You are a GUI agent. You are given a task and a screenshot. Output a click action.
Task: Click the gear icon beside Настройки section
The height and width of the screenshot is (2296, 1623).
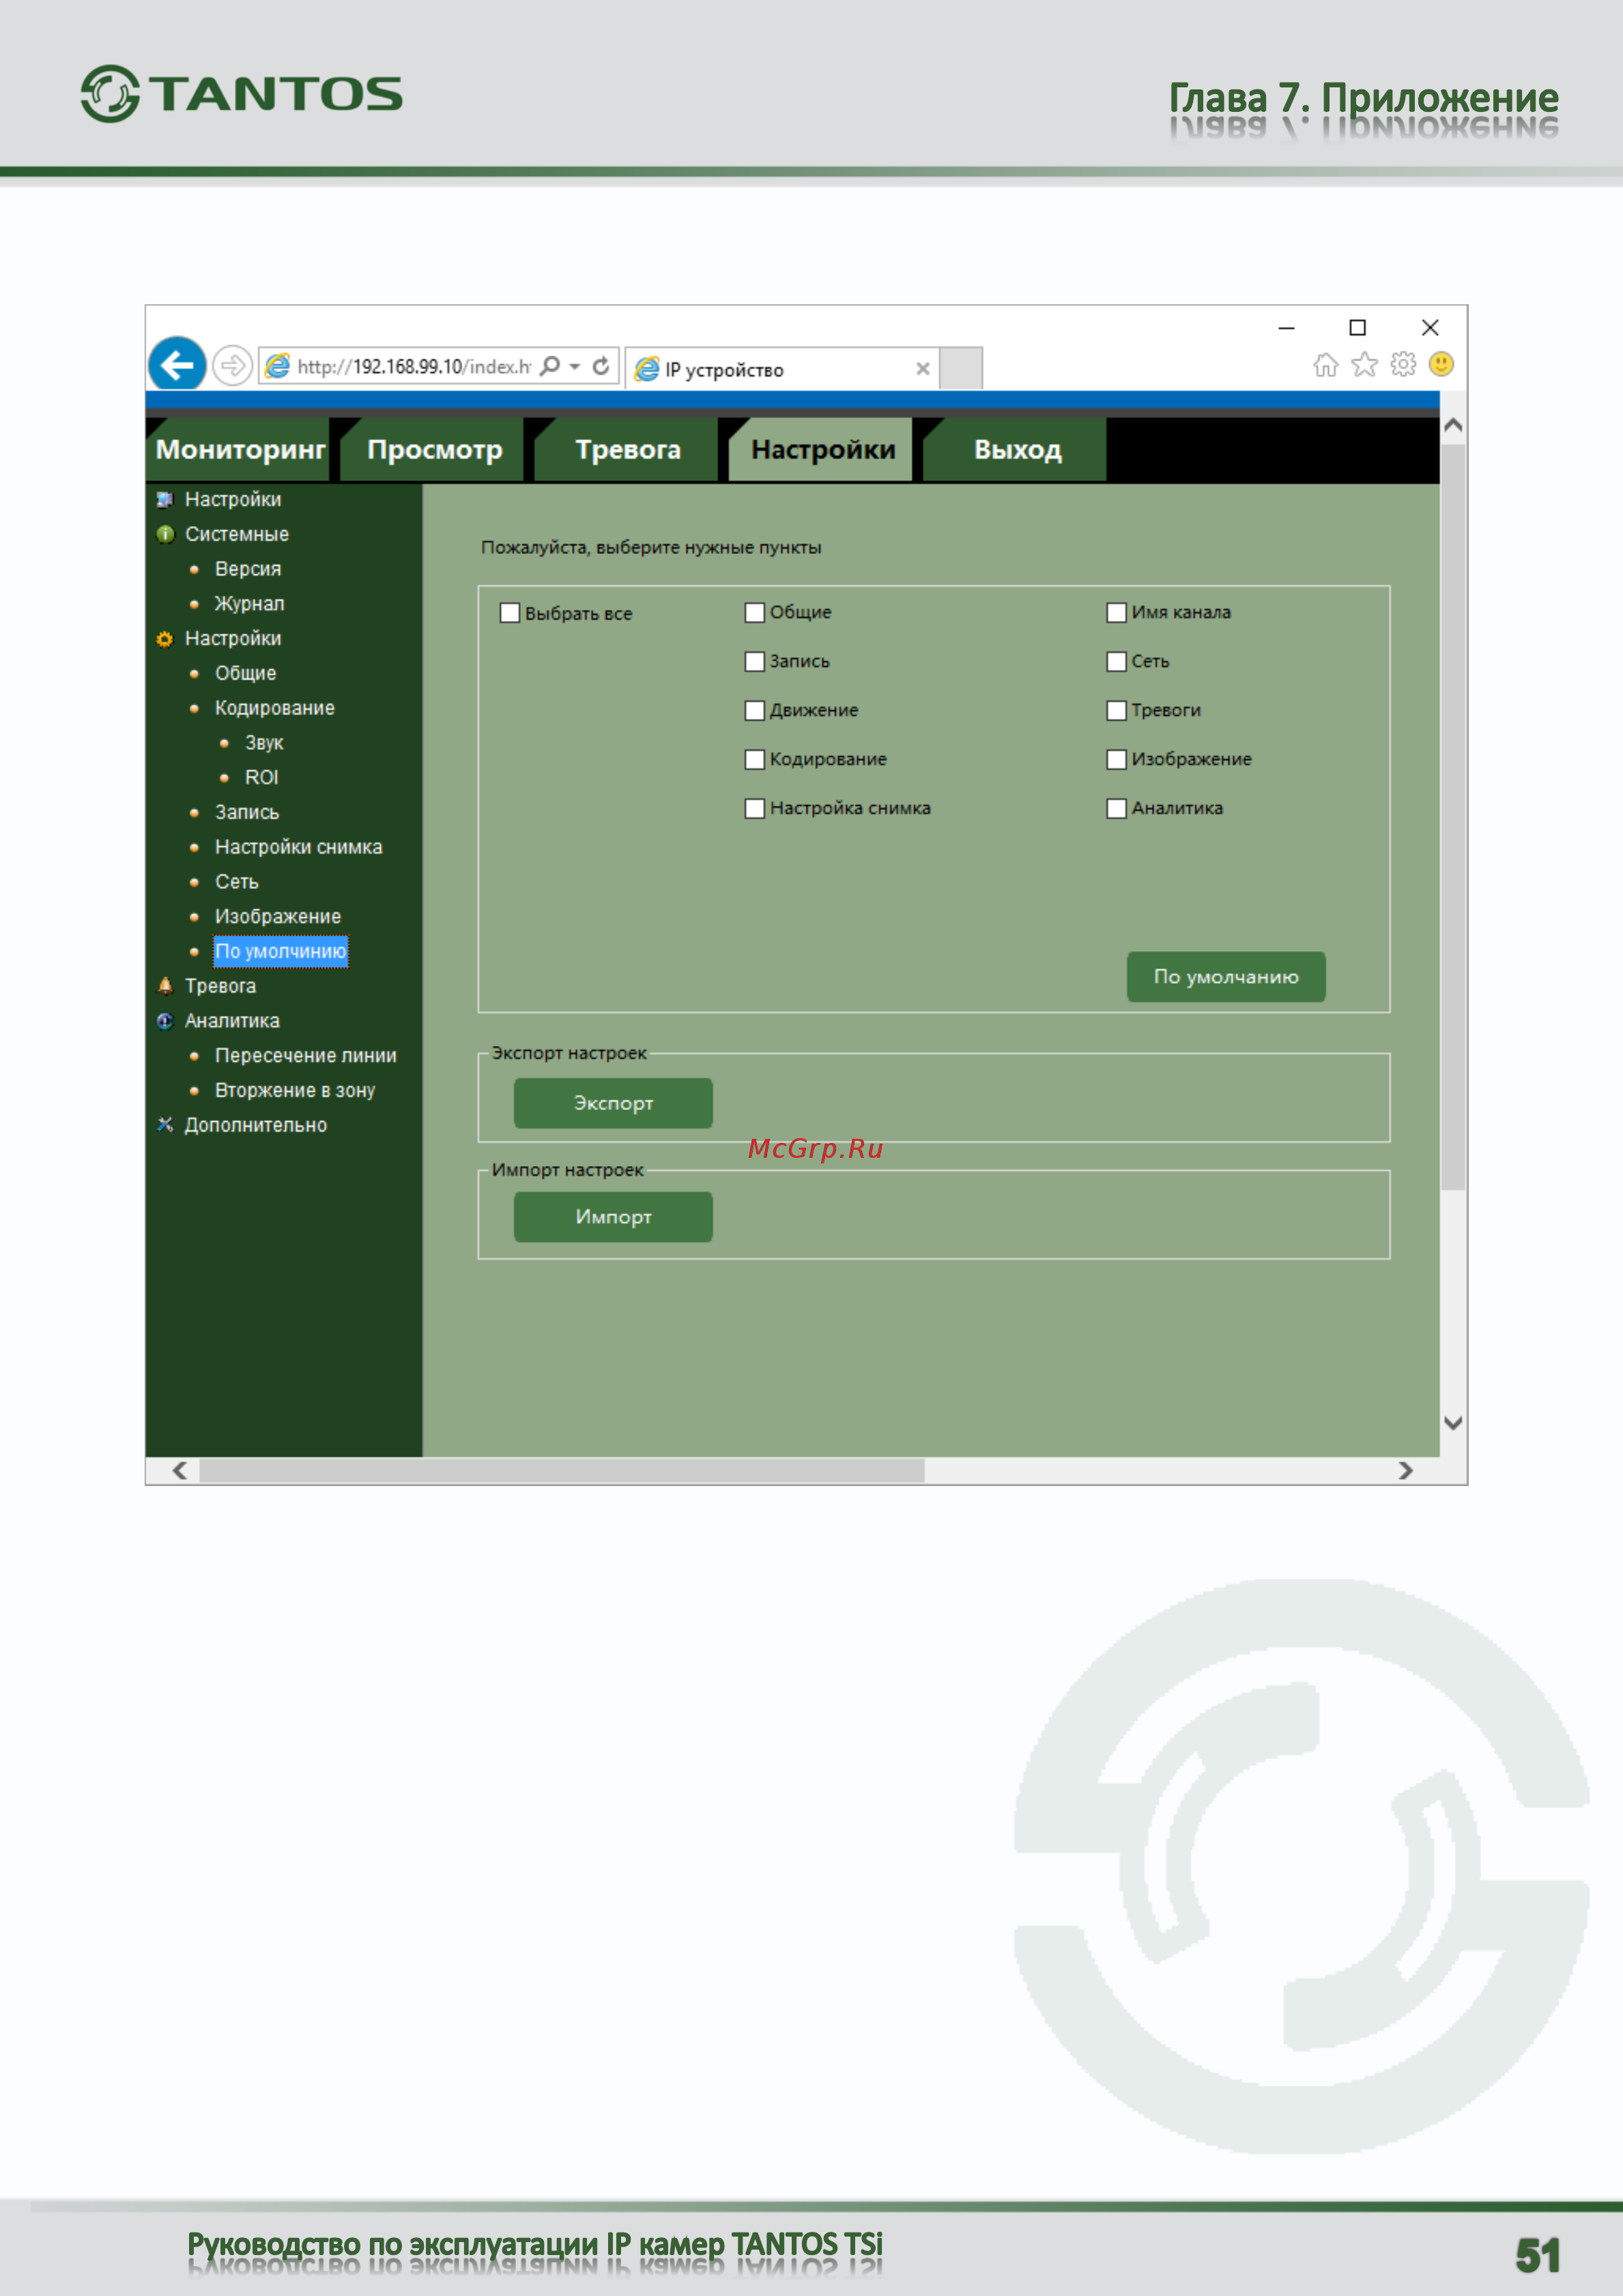(165, 639)
